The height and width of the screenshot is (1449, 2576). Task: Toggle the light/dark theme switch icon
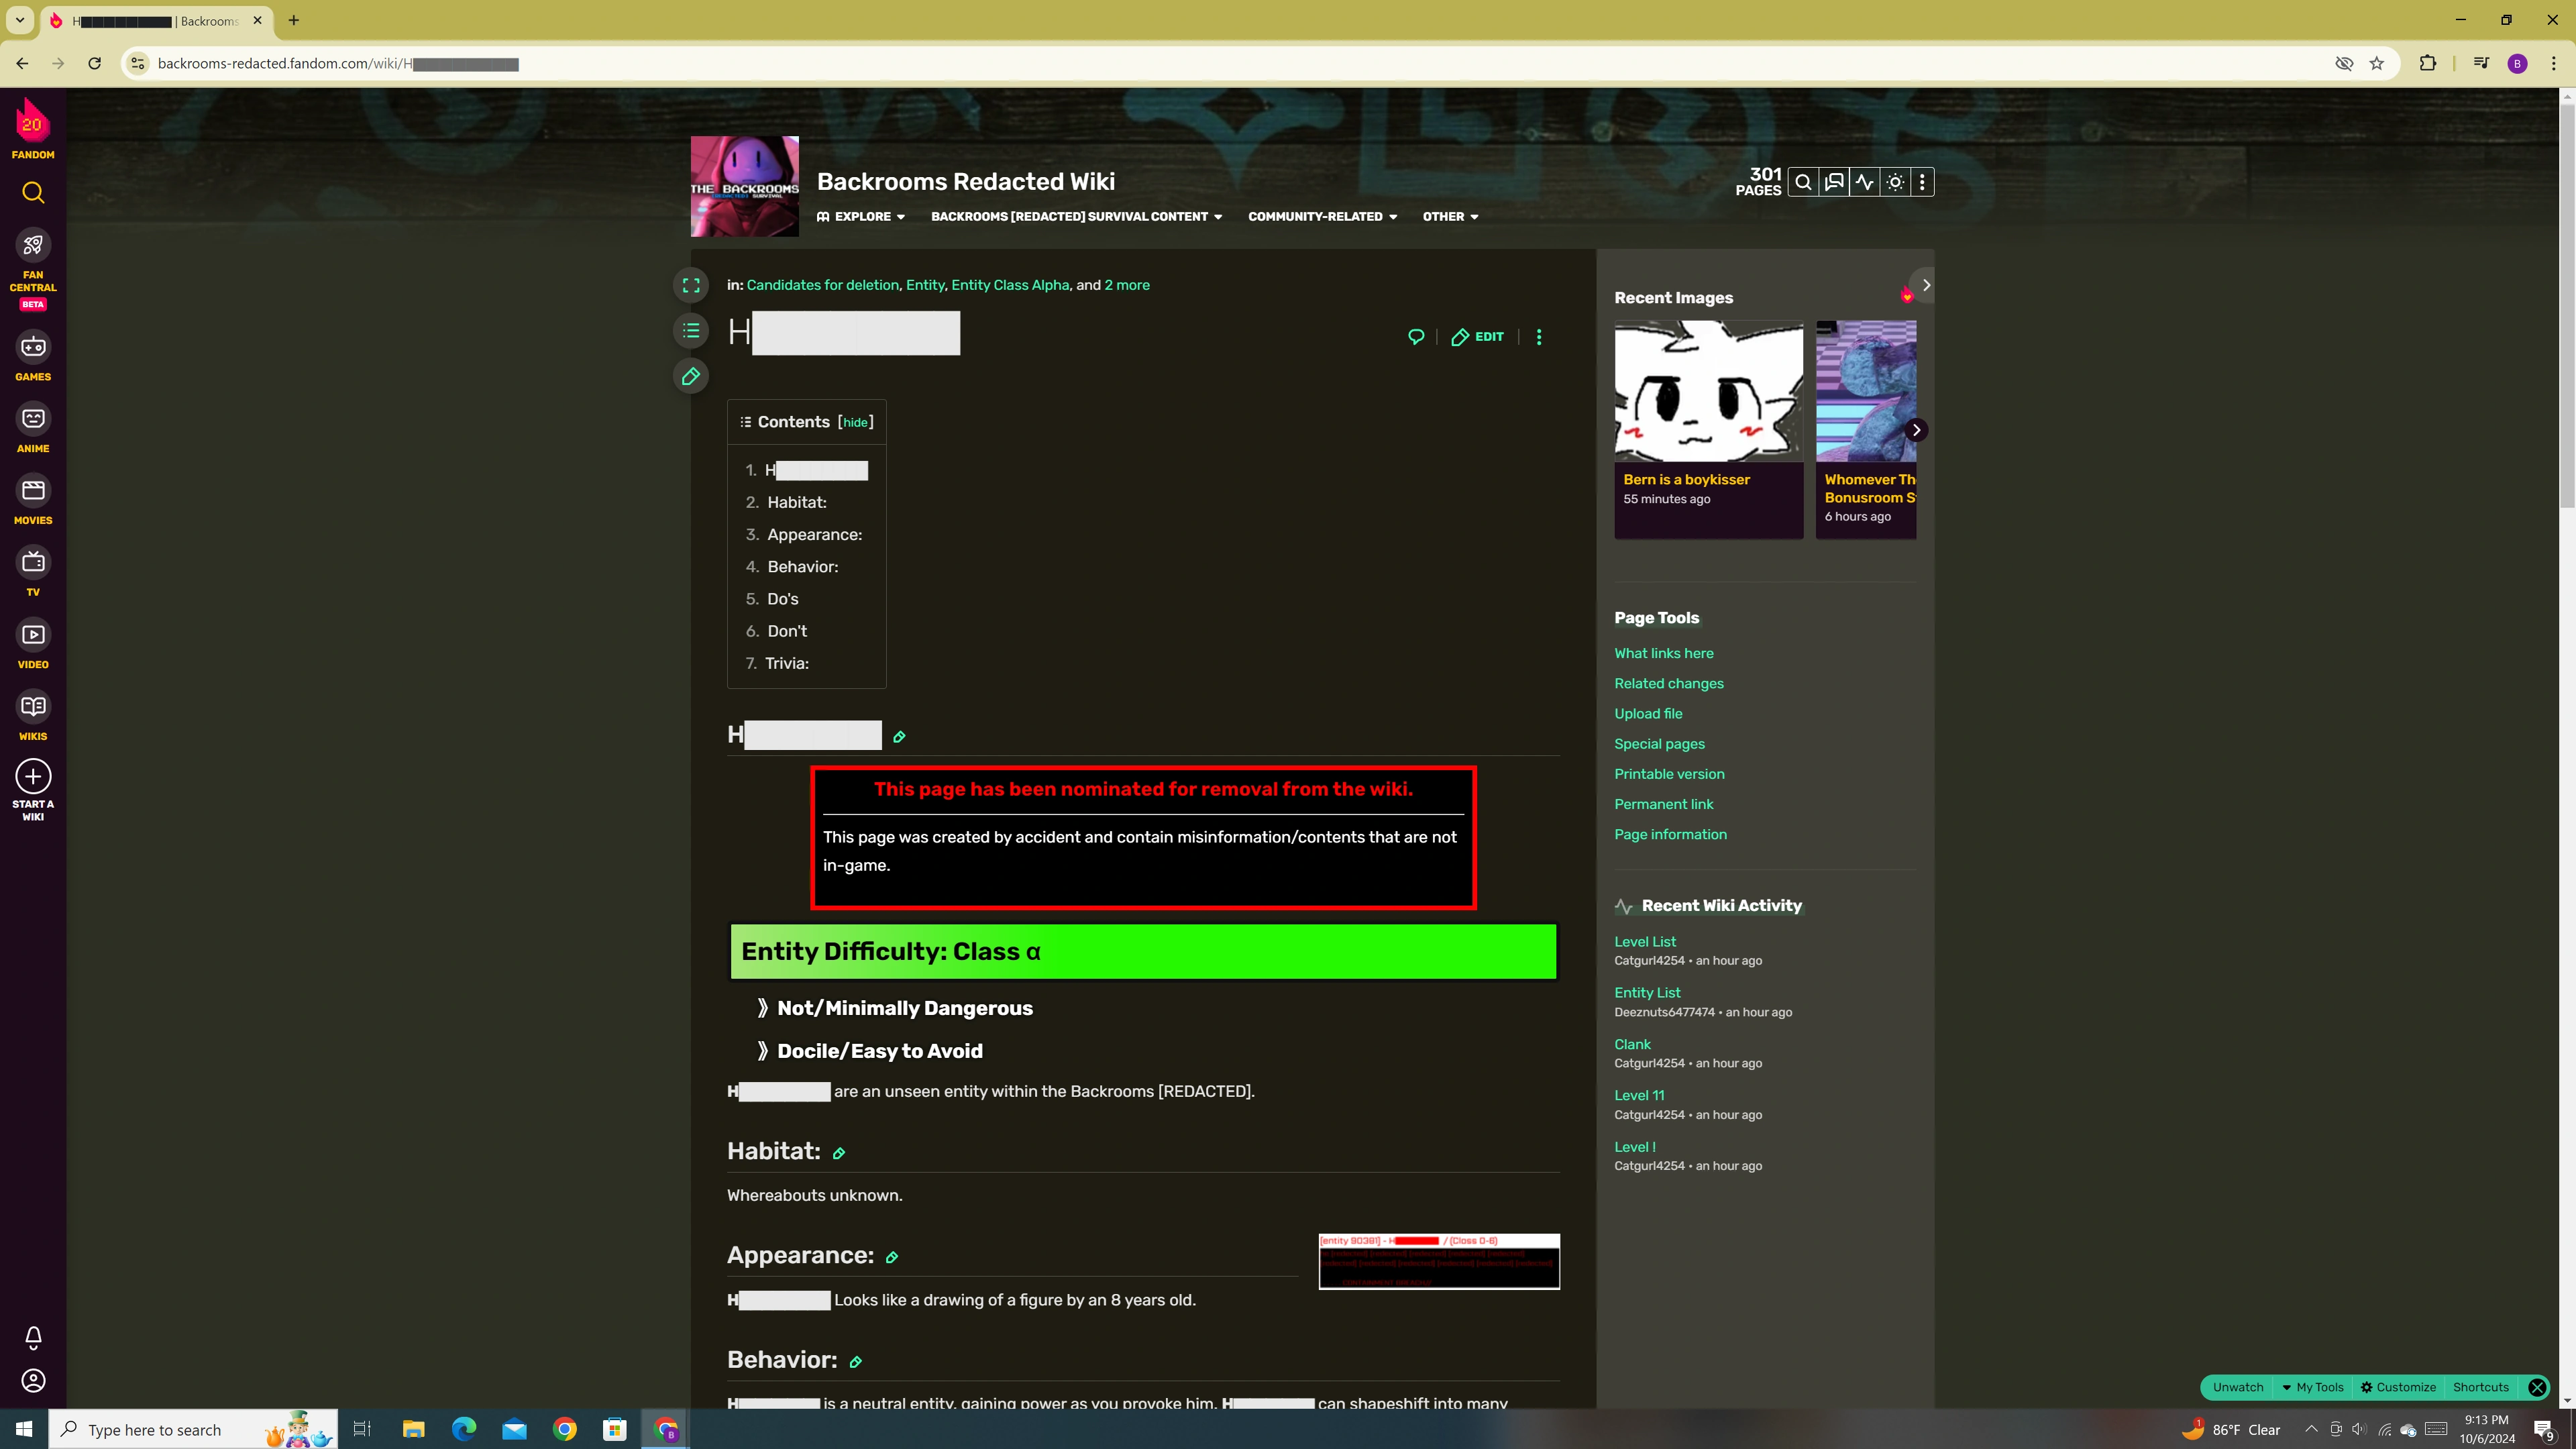pyautogui.click(x=1895, y=182)
